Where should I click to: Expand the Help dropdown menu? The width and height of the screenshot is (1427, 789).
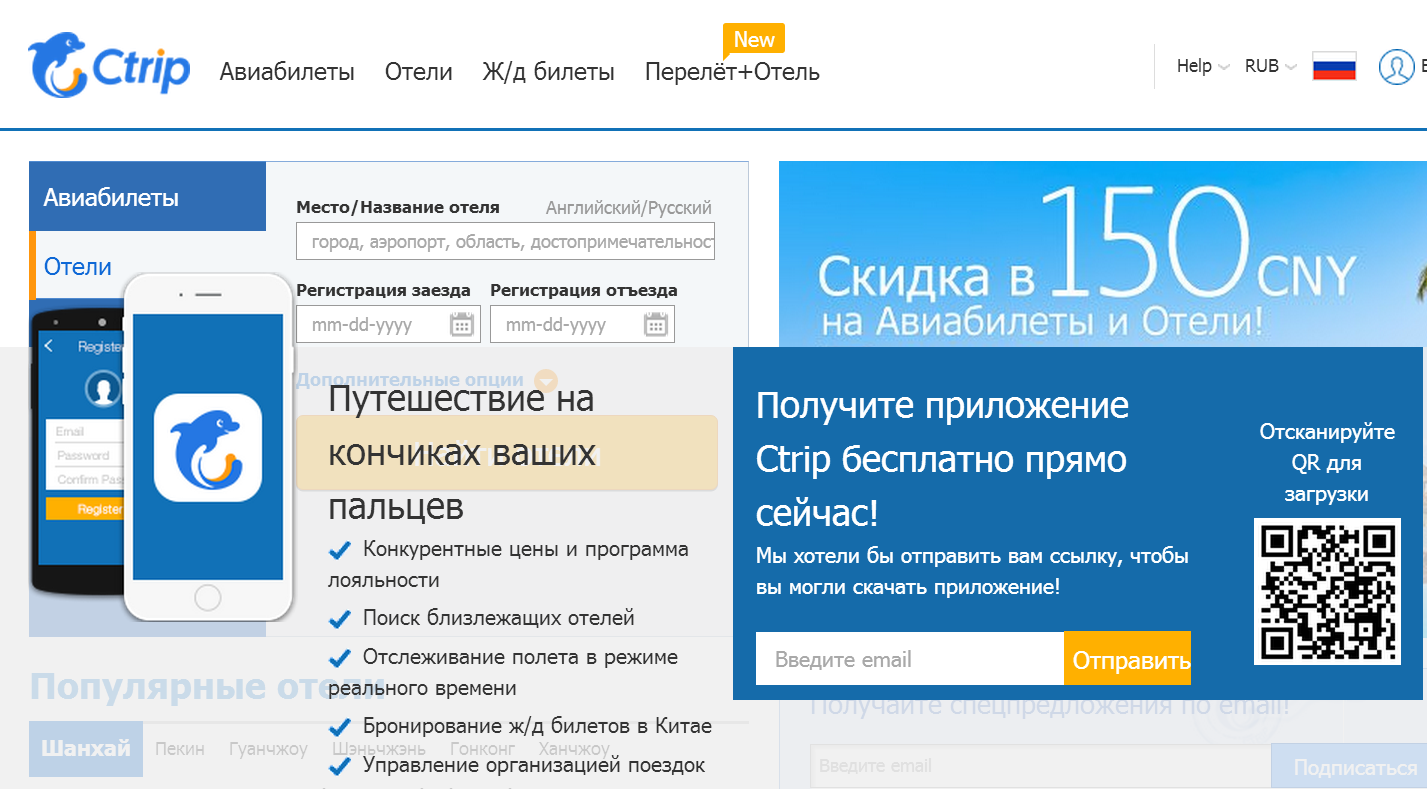point(1203,66)
